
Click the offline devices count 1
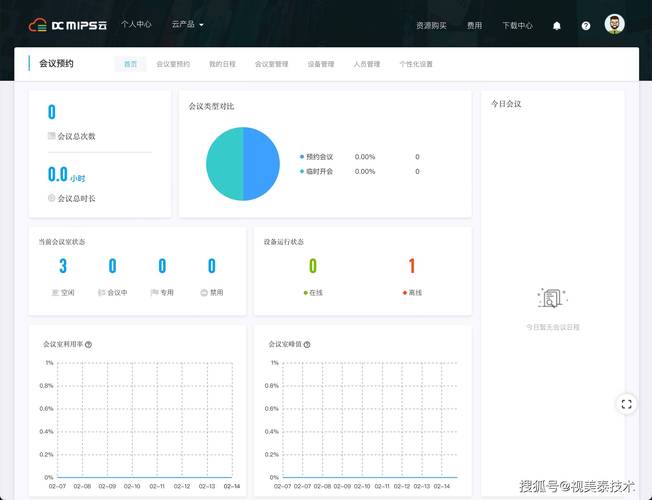412,266
